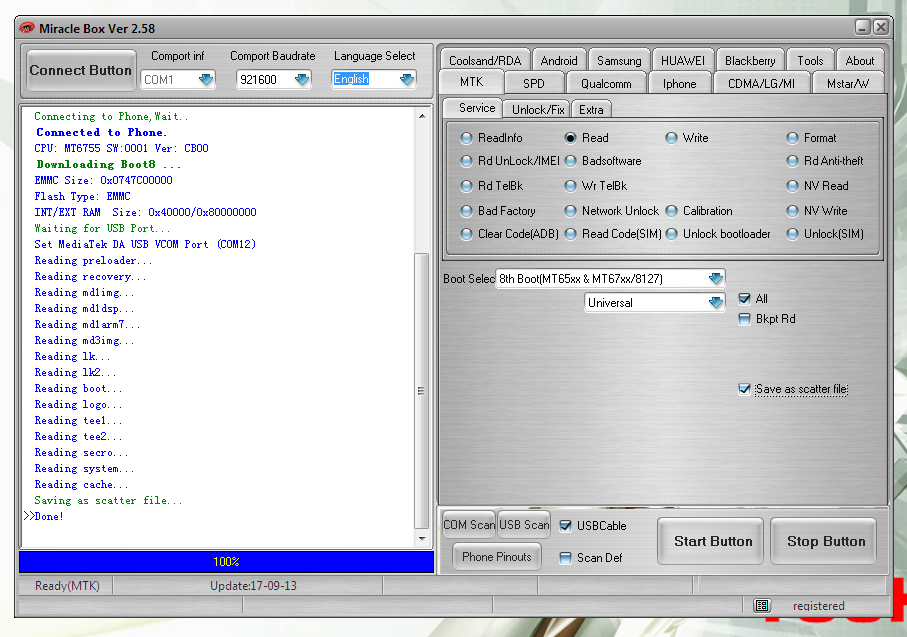Viewport: 907px width, 637px height.
Task: Select the Read radio option
Action: tap(587, 138)
